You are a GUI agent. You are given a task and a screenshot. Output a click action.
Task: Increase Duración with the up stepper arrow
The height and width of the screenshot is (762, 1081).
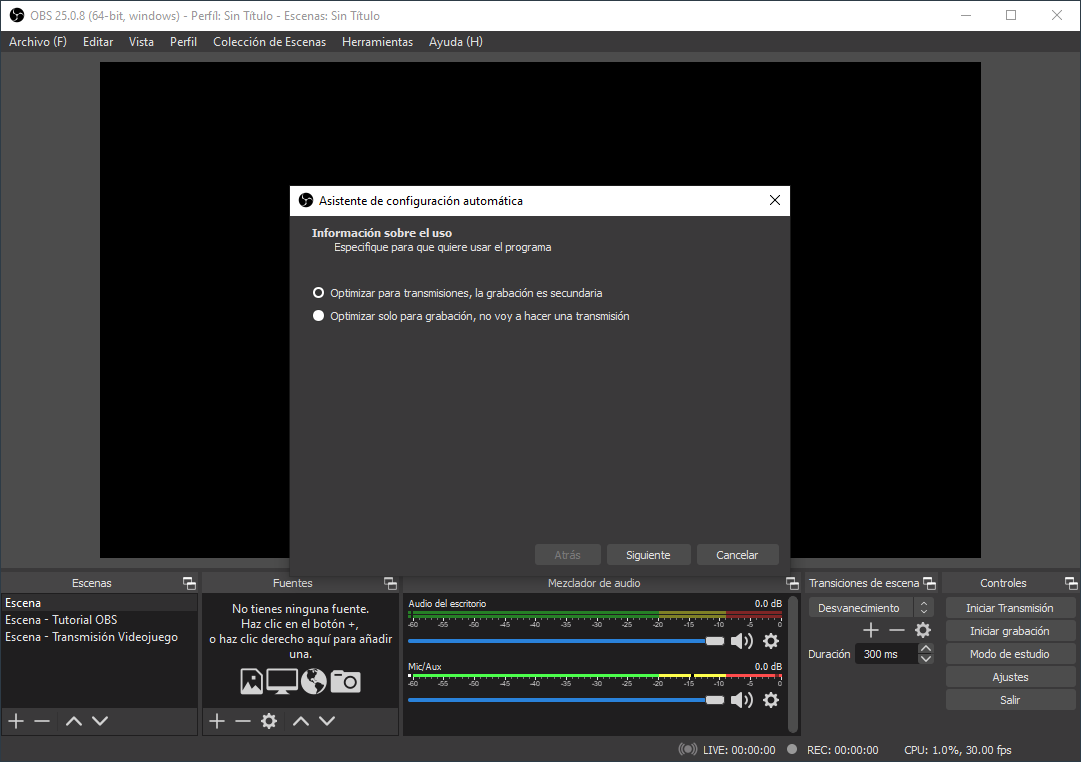click(x=925, y=648)
